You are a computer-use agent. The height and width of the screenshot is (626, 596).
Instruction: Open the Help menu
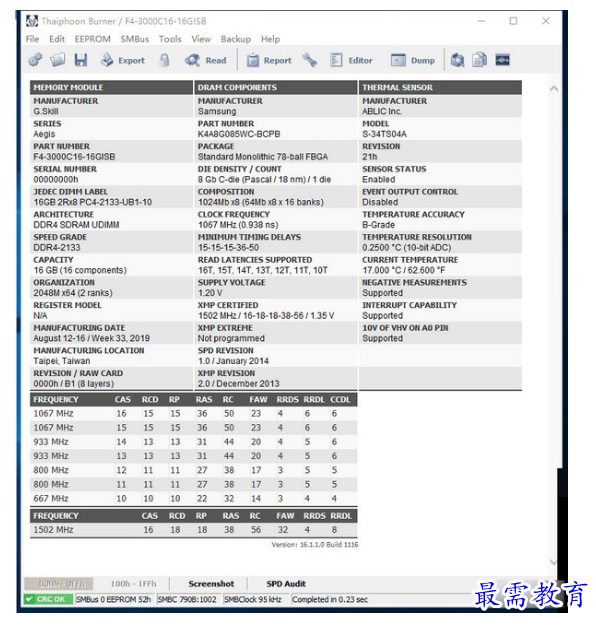(271, 39)
